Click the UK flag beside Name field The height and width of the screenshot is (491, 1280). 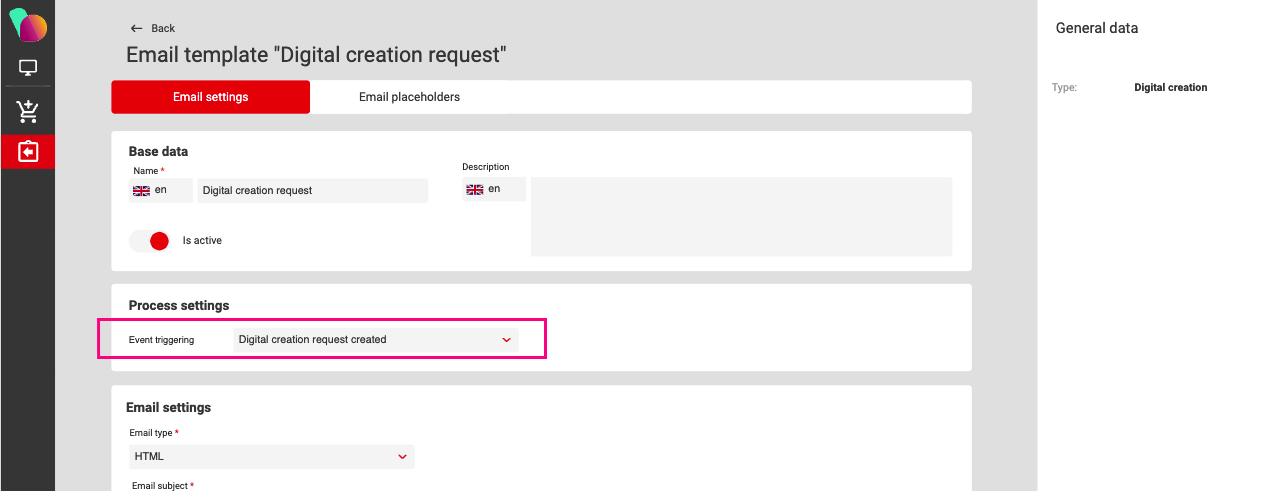click(x=142, y=190)
